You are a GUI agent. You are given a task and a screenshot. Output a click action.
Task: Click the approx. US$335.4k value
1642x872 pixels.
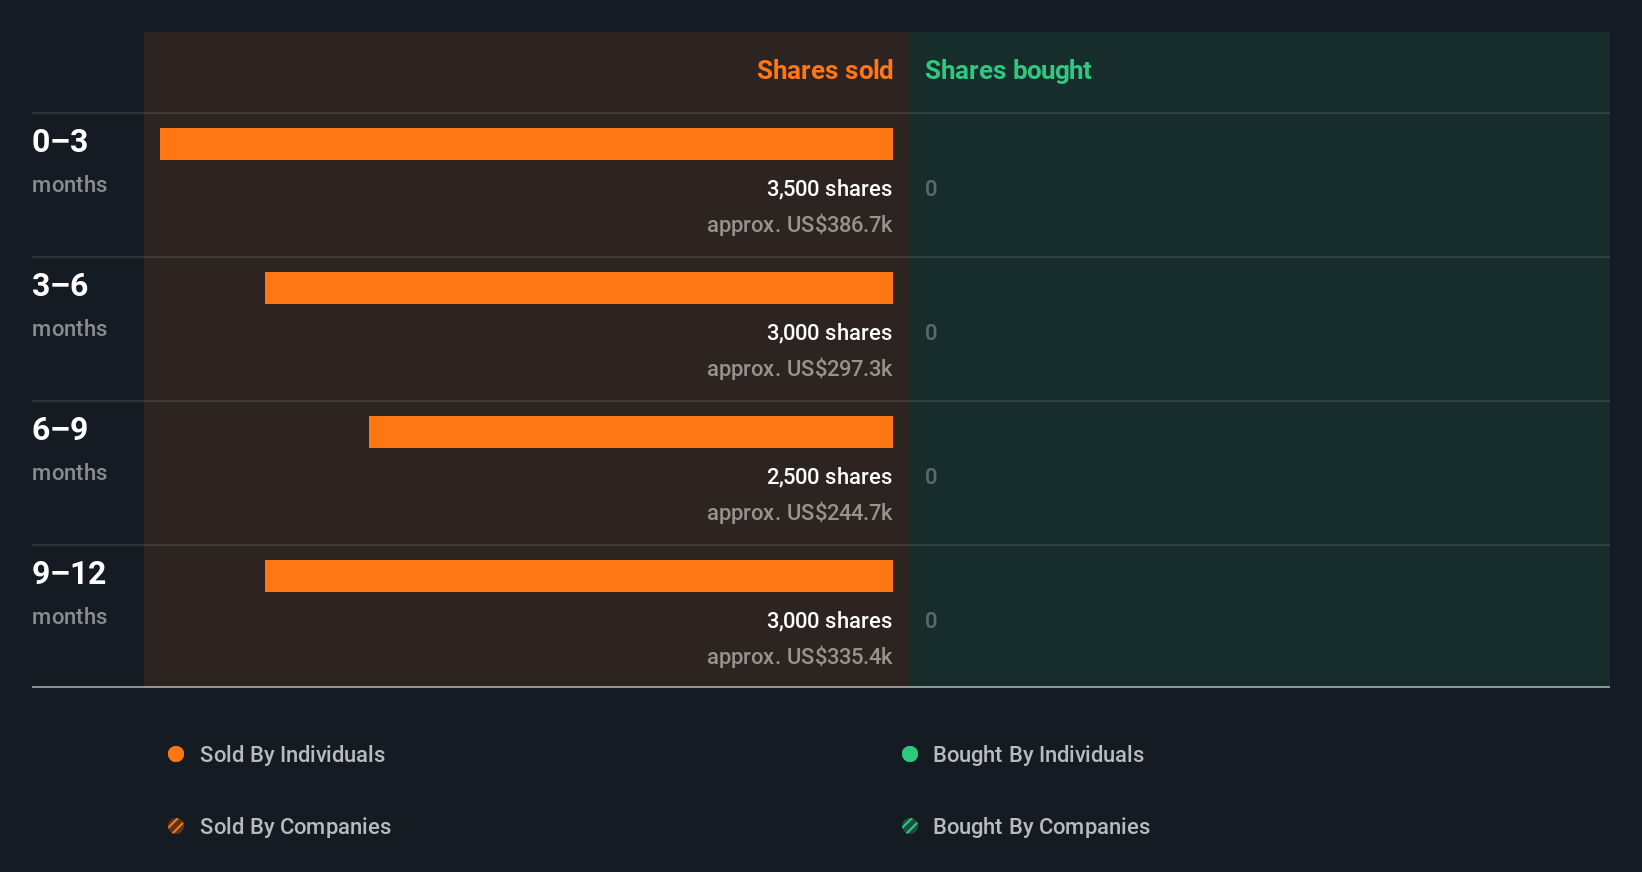pos(799,656)
